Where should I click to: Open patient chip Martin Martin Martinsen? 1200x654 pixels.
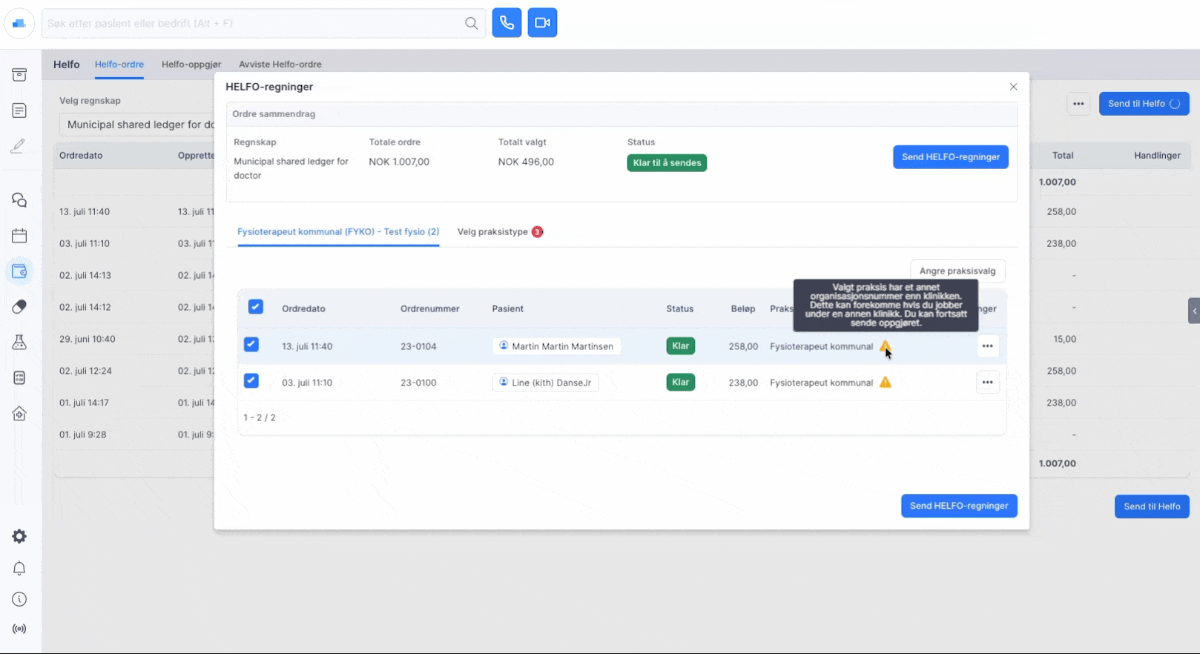coord(557,346)
